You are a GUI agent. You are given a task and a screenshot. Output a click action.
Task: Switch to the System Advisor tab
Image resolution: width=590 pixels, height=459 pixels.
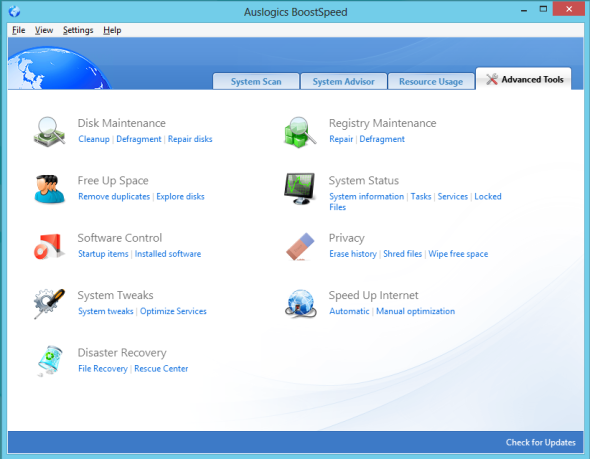(x=344, y=82)
